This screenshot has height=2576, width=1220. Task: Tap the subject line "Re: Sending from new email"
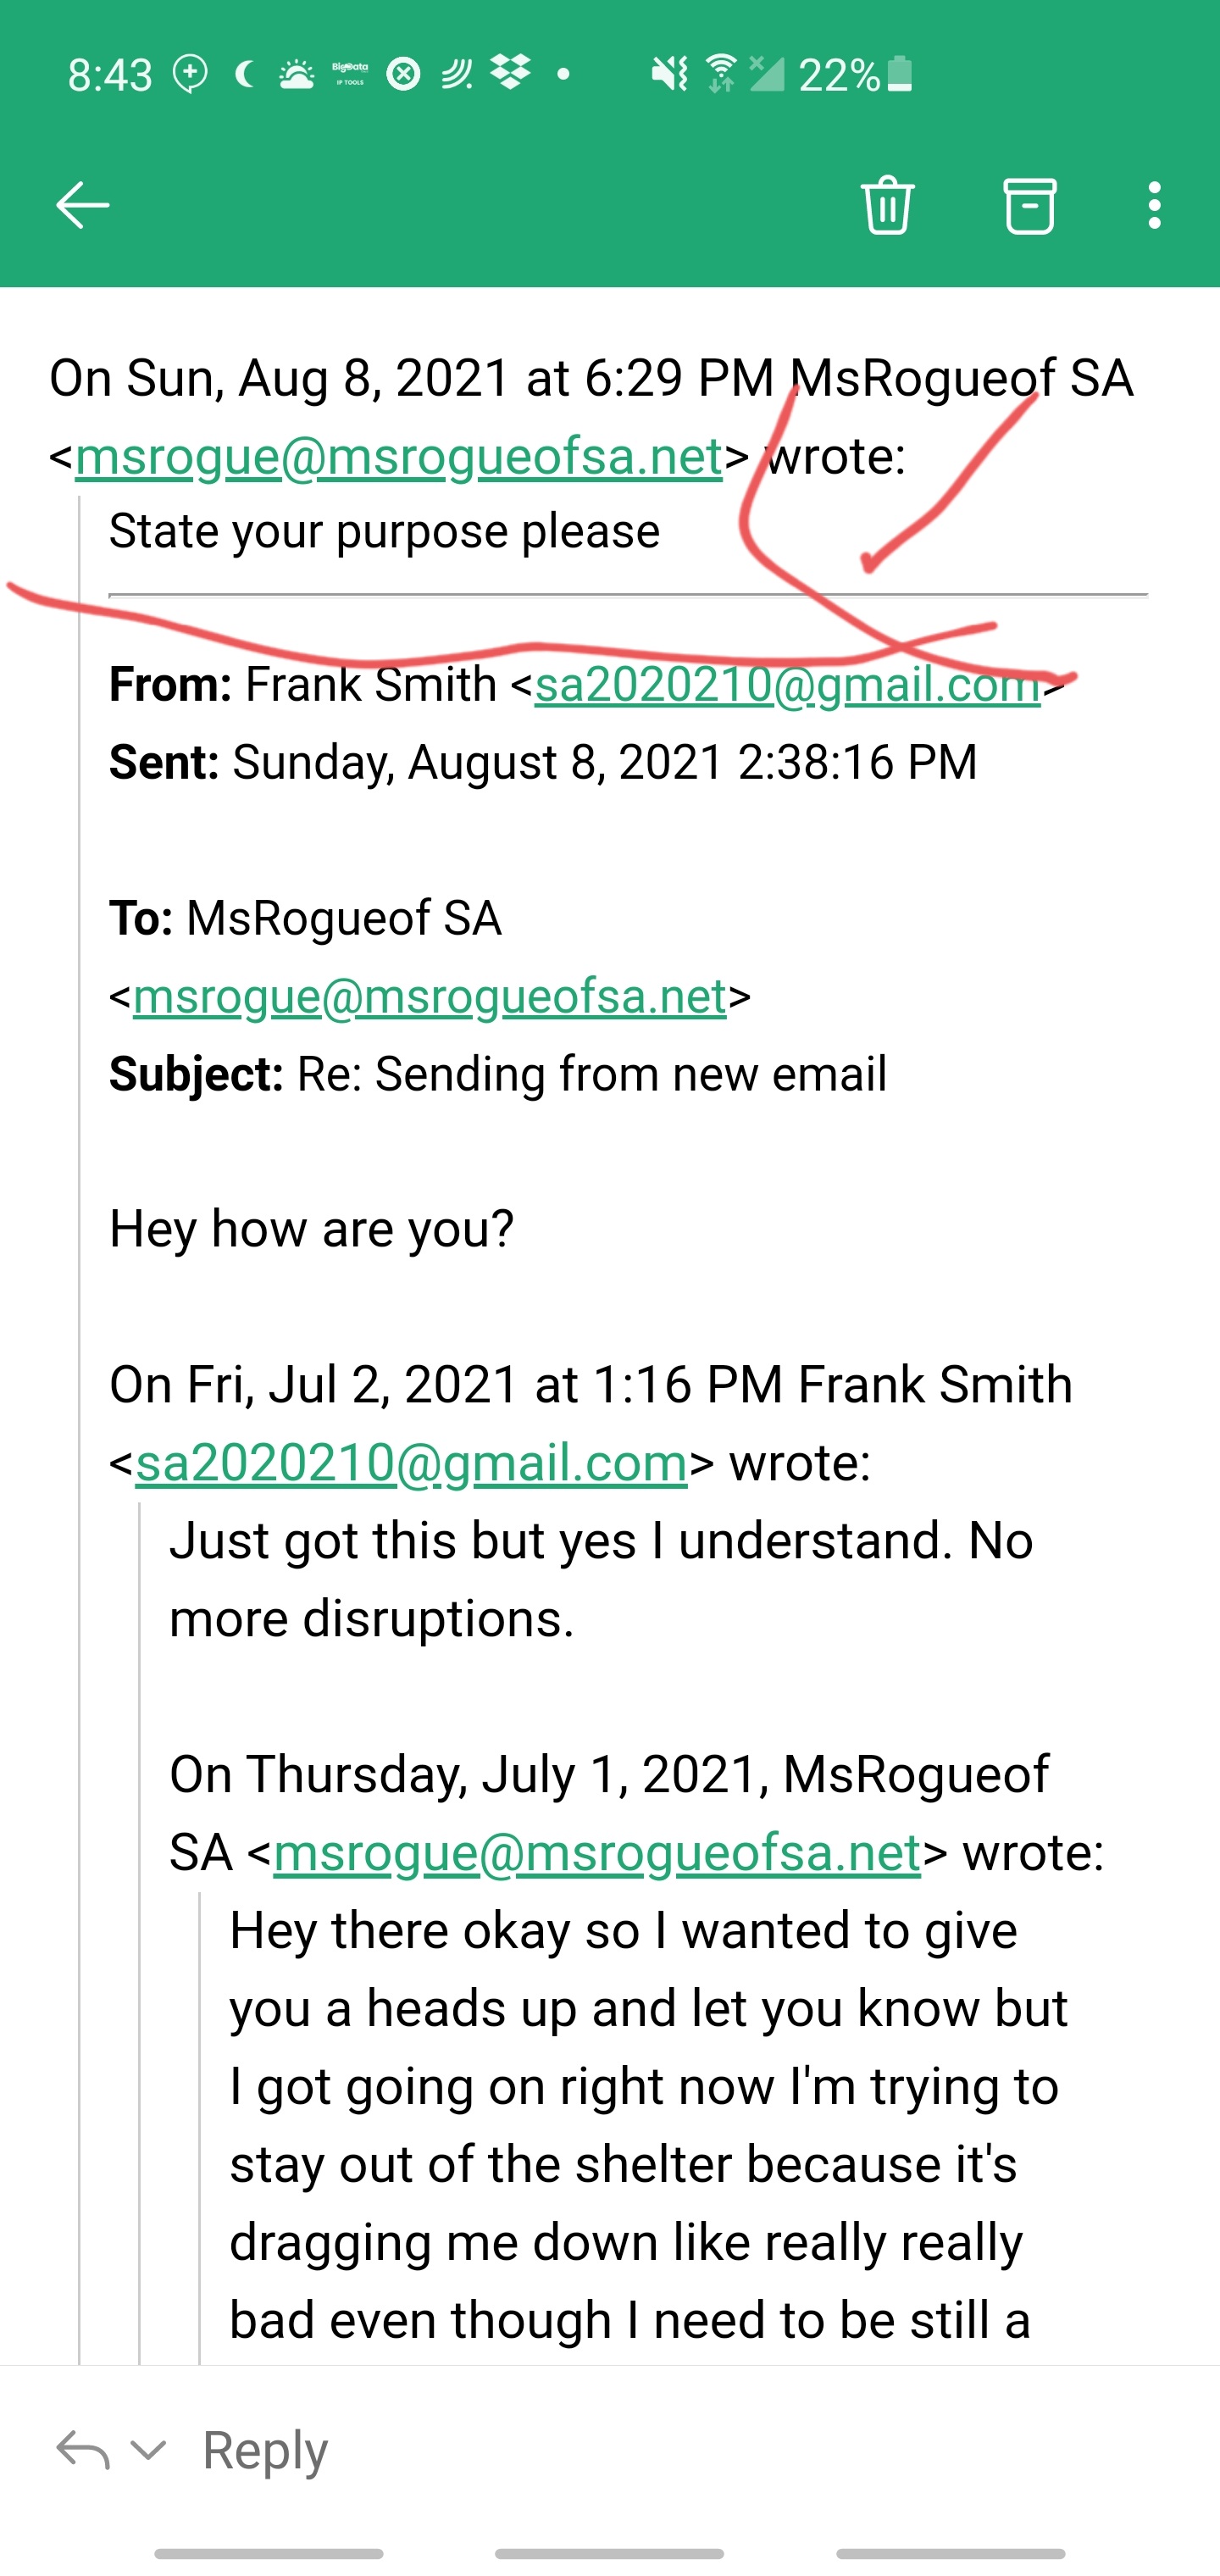pos(591,1074)
